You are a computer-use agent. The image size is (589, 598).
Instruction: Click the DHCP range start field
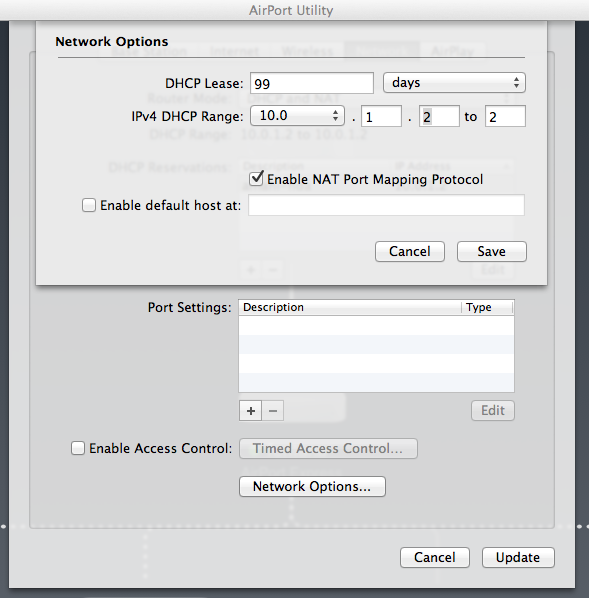point(439,116)
